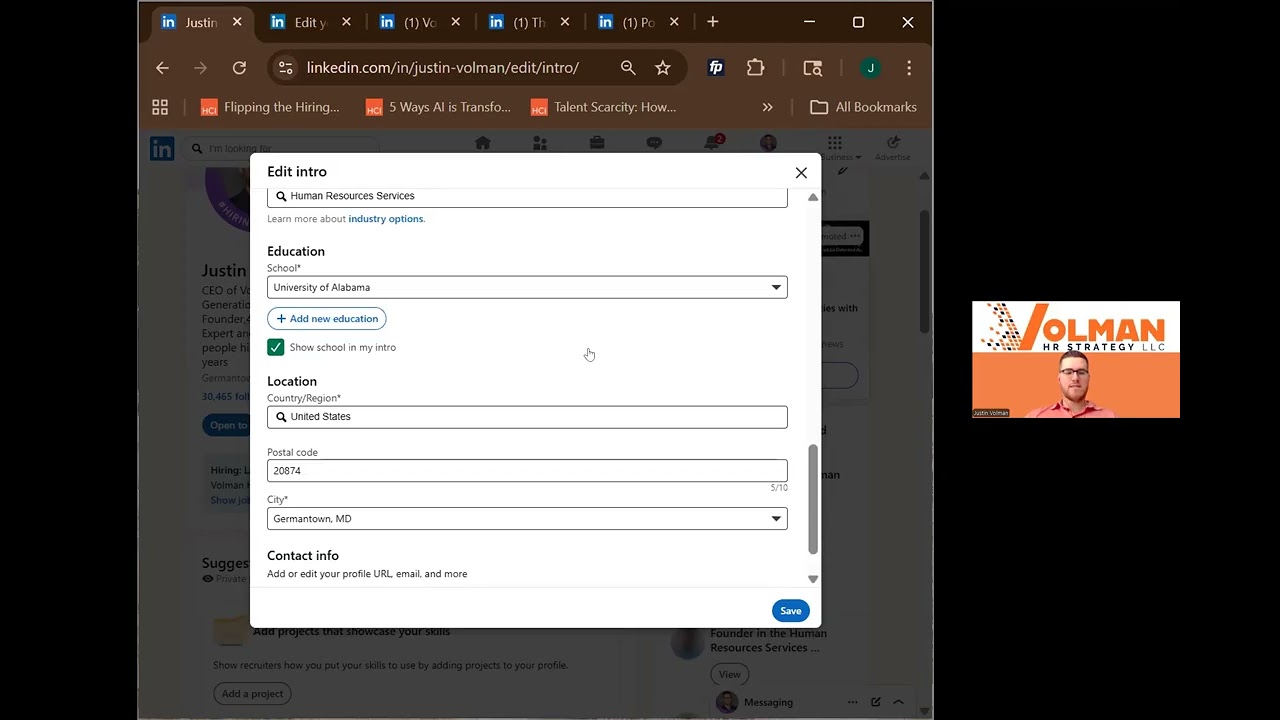This screenshot has width=1280, height=720.
Task: Open the Chrome profile avatar J
Action: pyautogui.click(x=871, y=68)
